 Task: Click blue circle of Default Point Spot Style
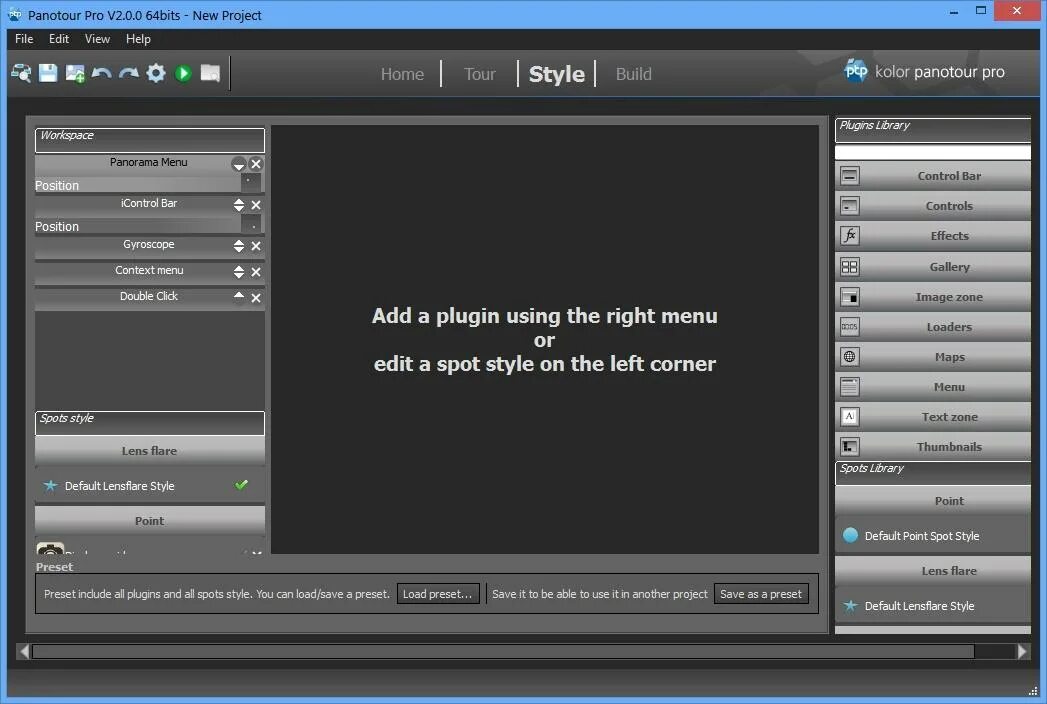click(x=850, y=535)
